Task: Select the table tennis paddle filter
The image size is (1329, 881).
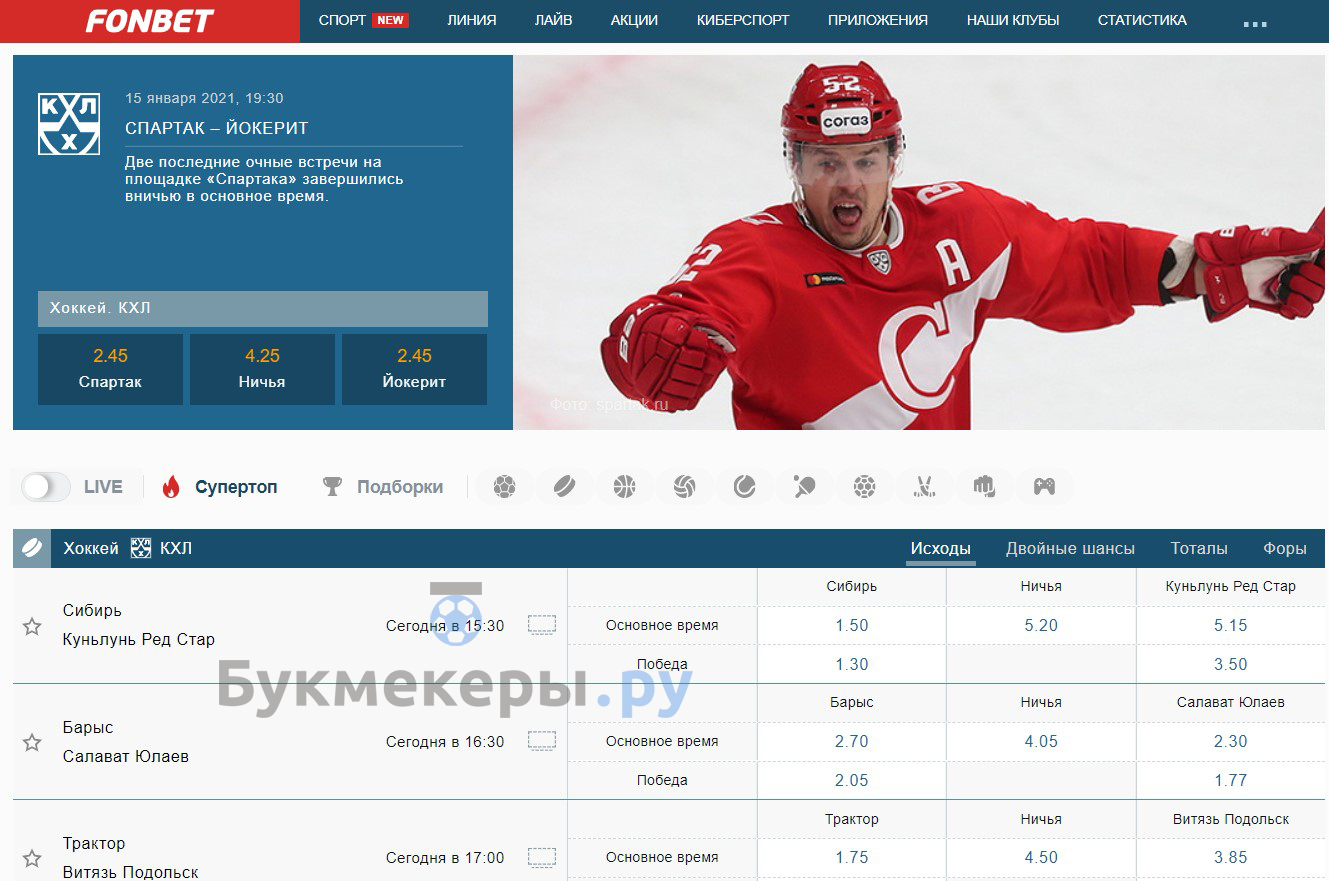Action: click(x=805, y=487)
